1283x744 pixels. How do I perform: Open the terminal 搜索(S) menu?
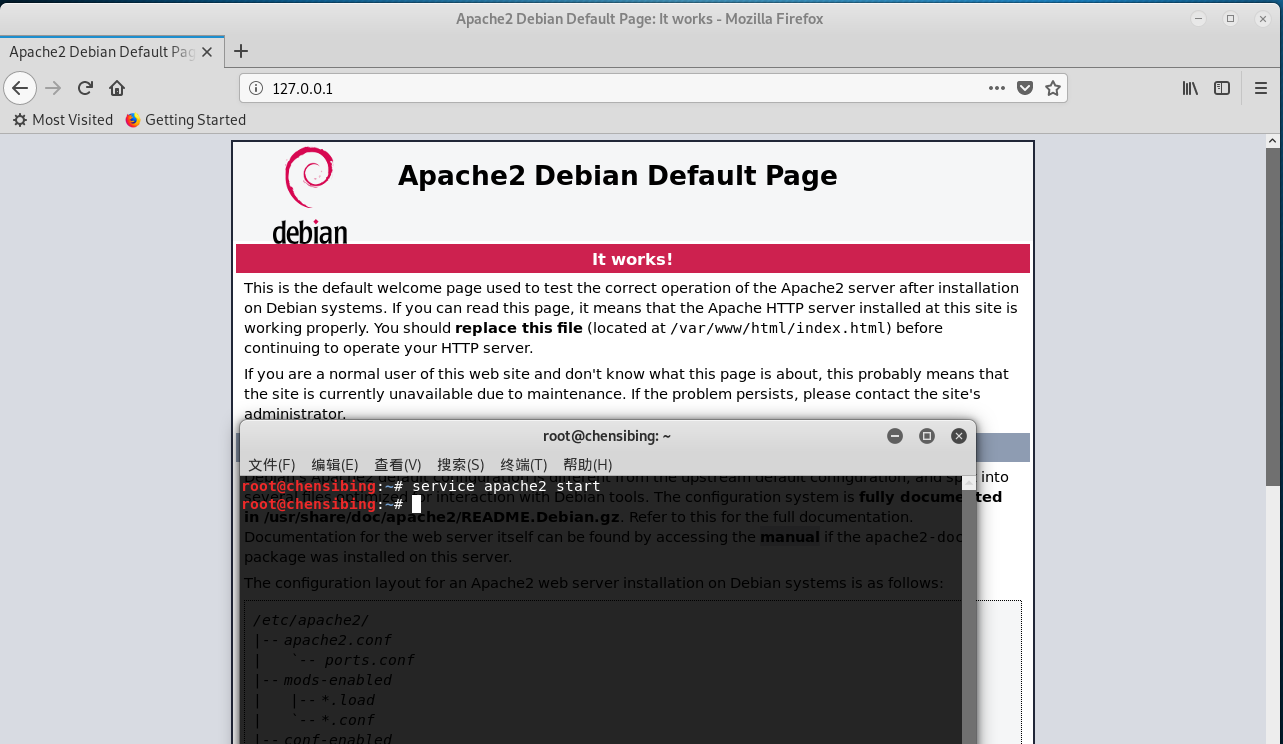(x=461, y=465)
